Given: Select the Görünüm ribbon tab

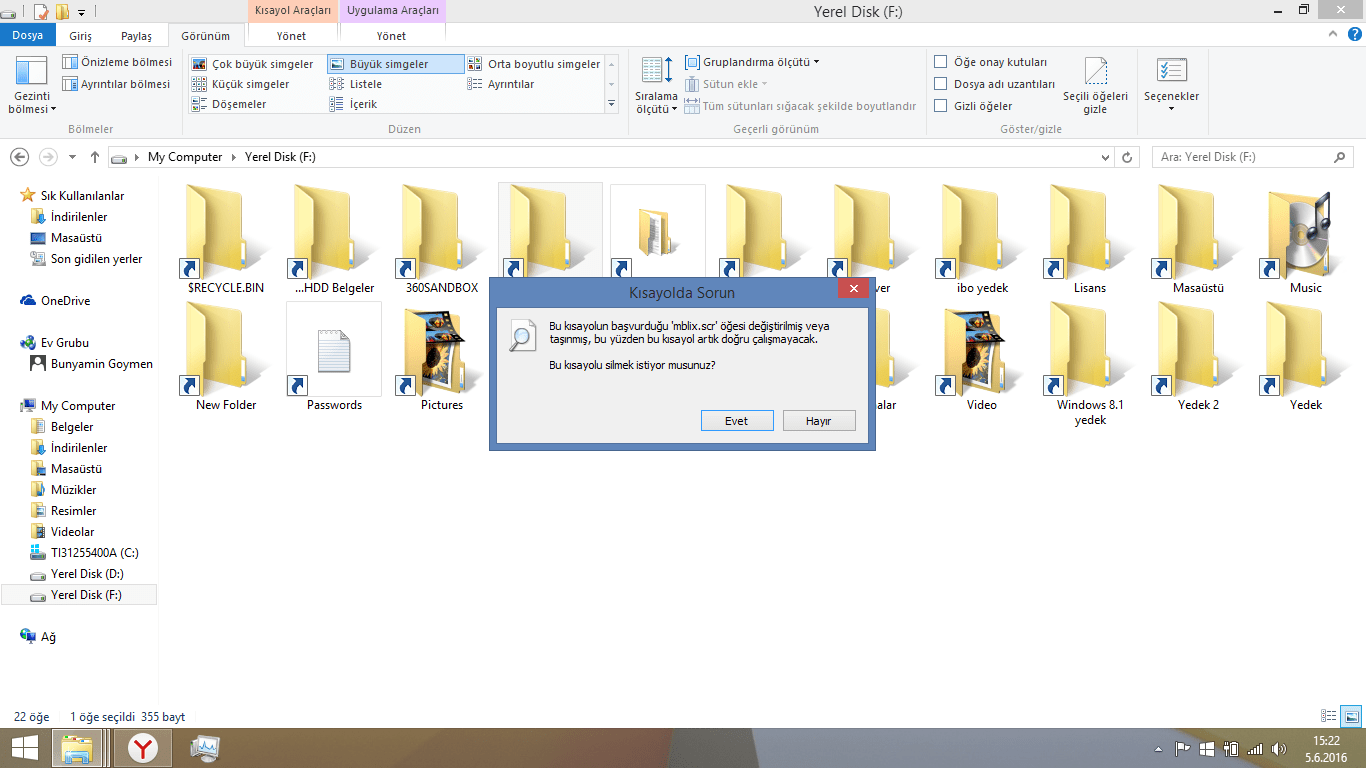Looking at the screenshot, I should click(206, 36).
